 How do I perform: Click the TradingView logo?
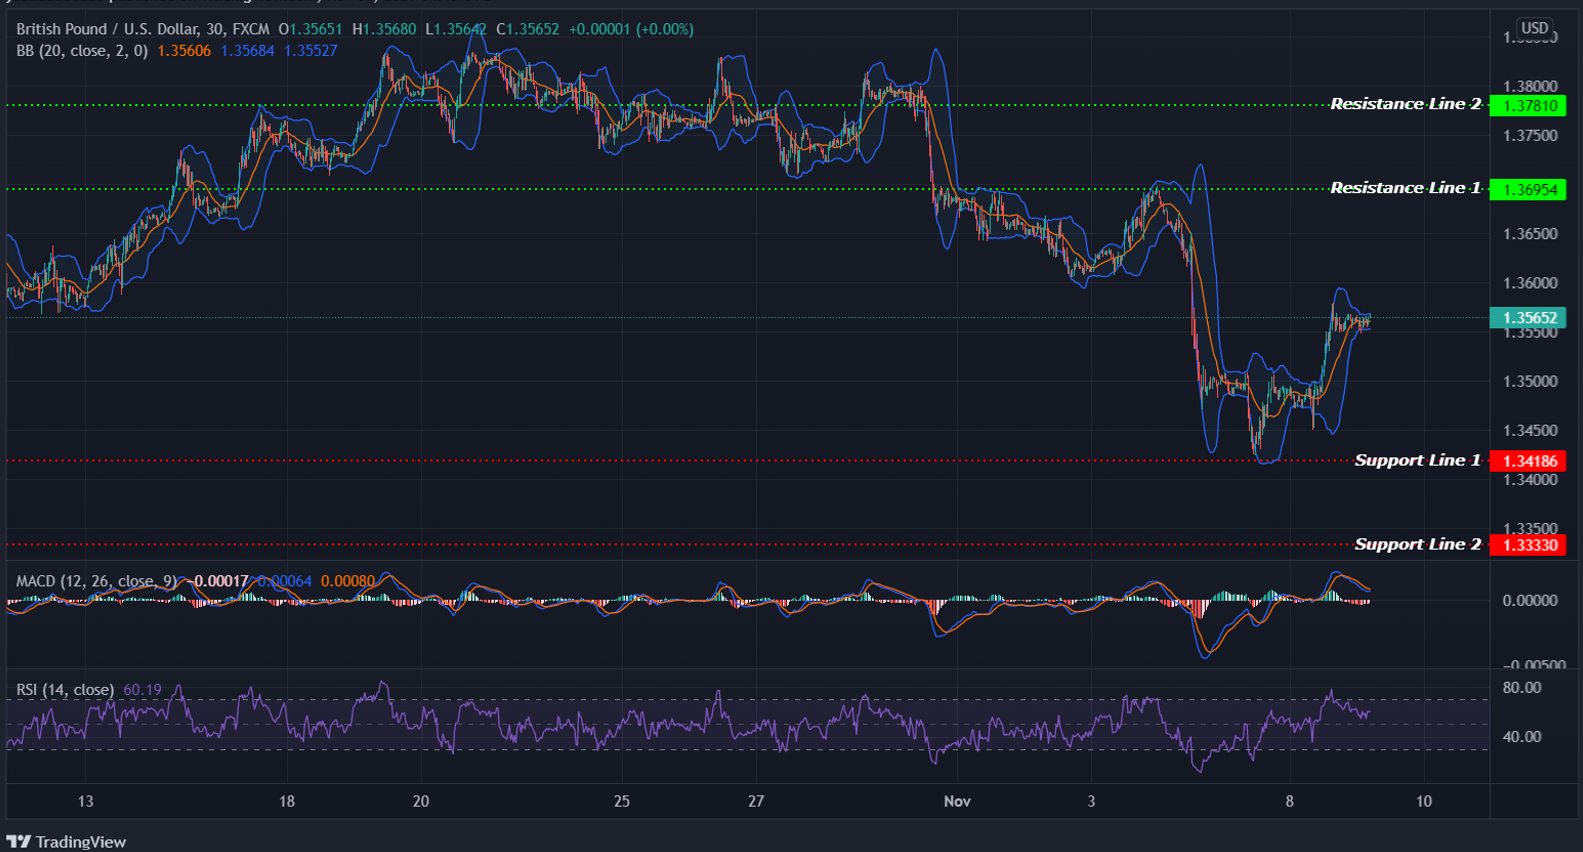(66, 842)
